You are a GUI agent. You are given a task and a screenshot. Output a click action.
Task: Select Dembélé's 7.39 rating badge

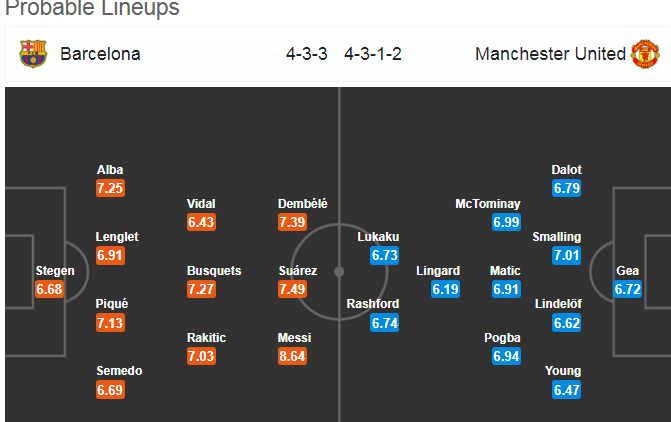click(292, 222)
